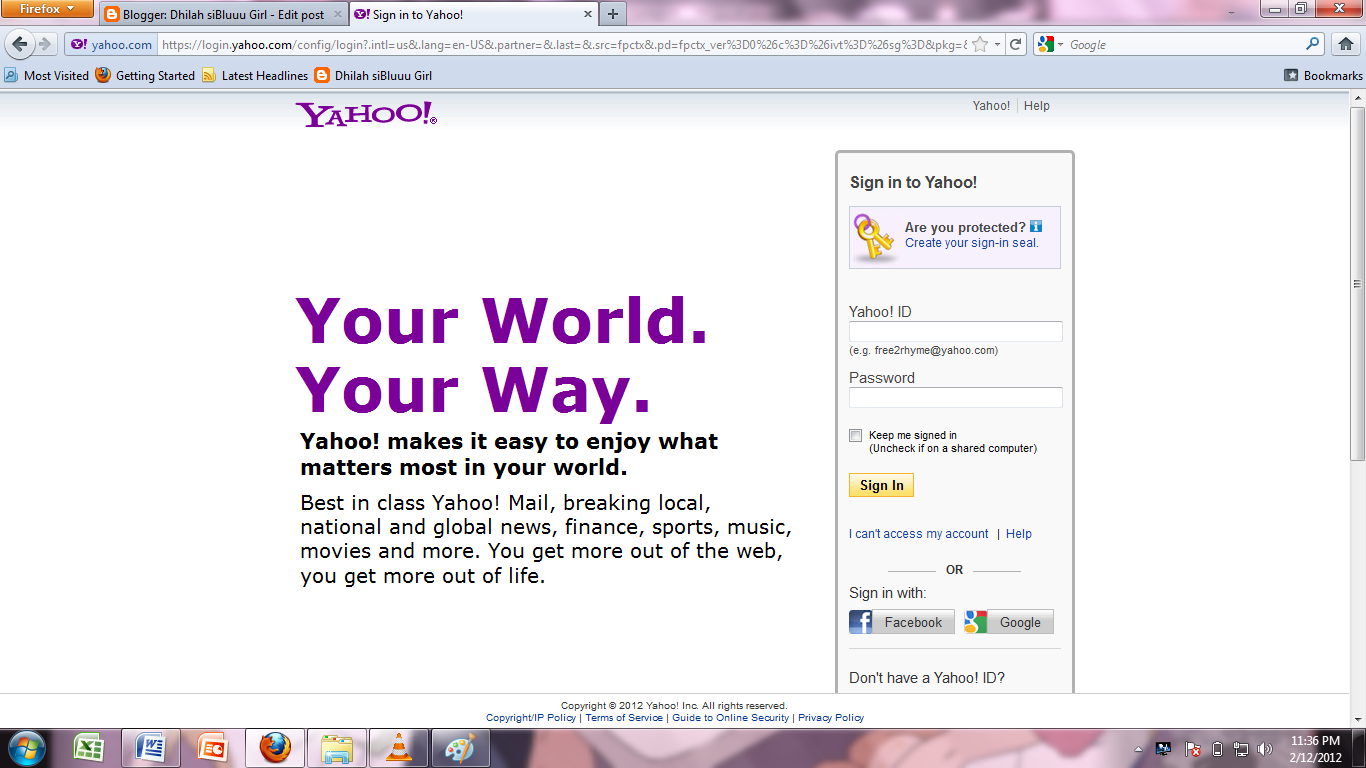Open the Create your sign-in seal link

(972, 243)
